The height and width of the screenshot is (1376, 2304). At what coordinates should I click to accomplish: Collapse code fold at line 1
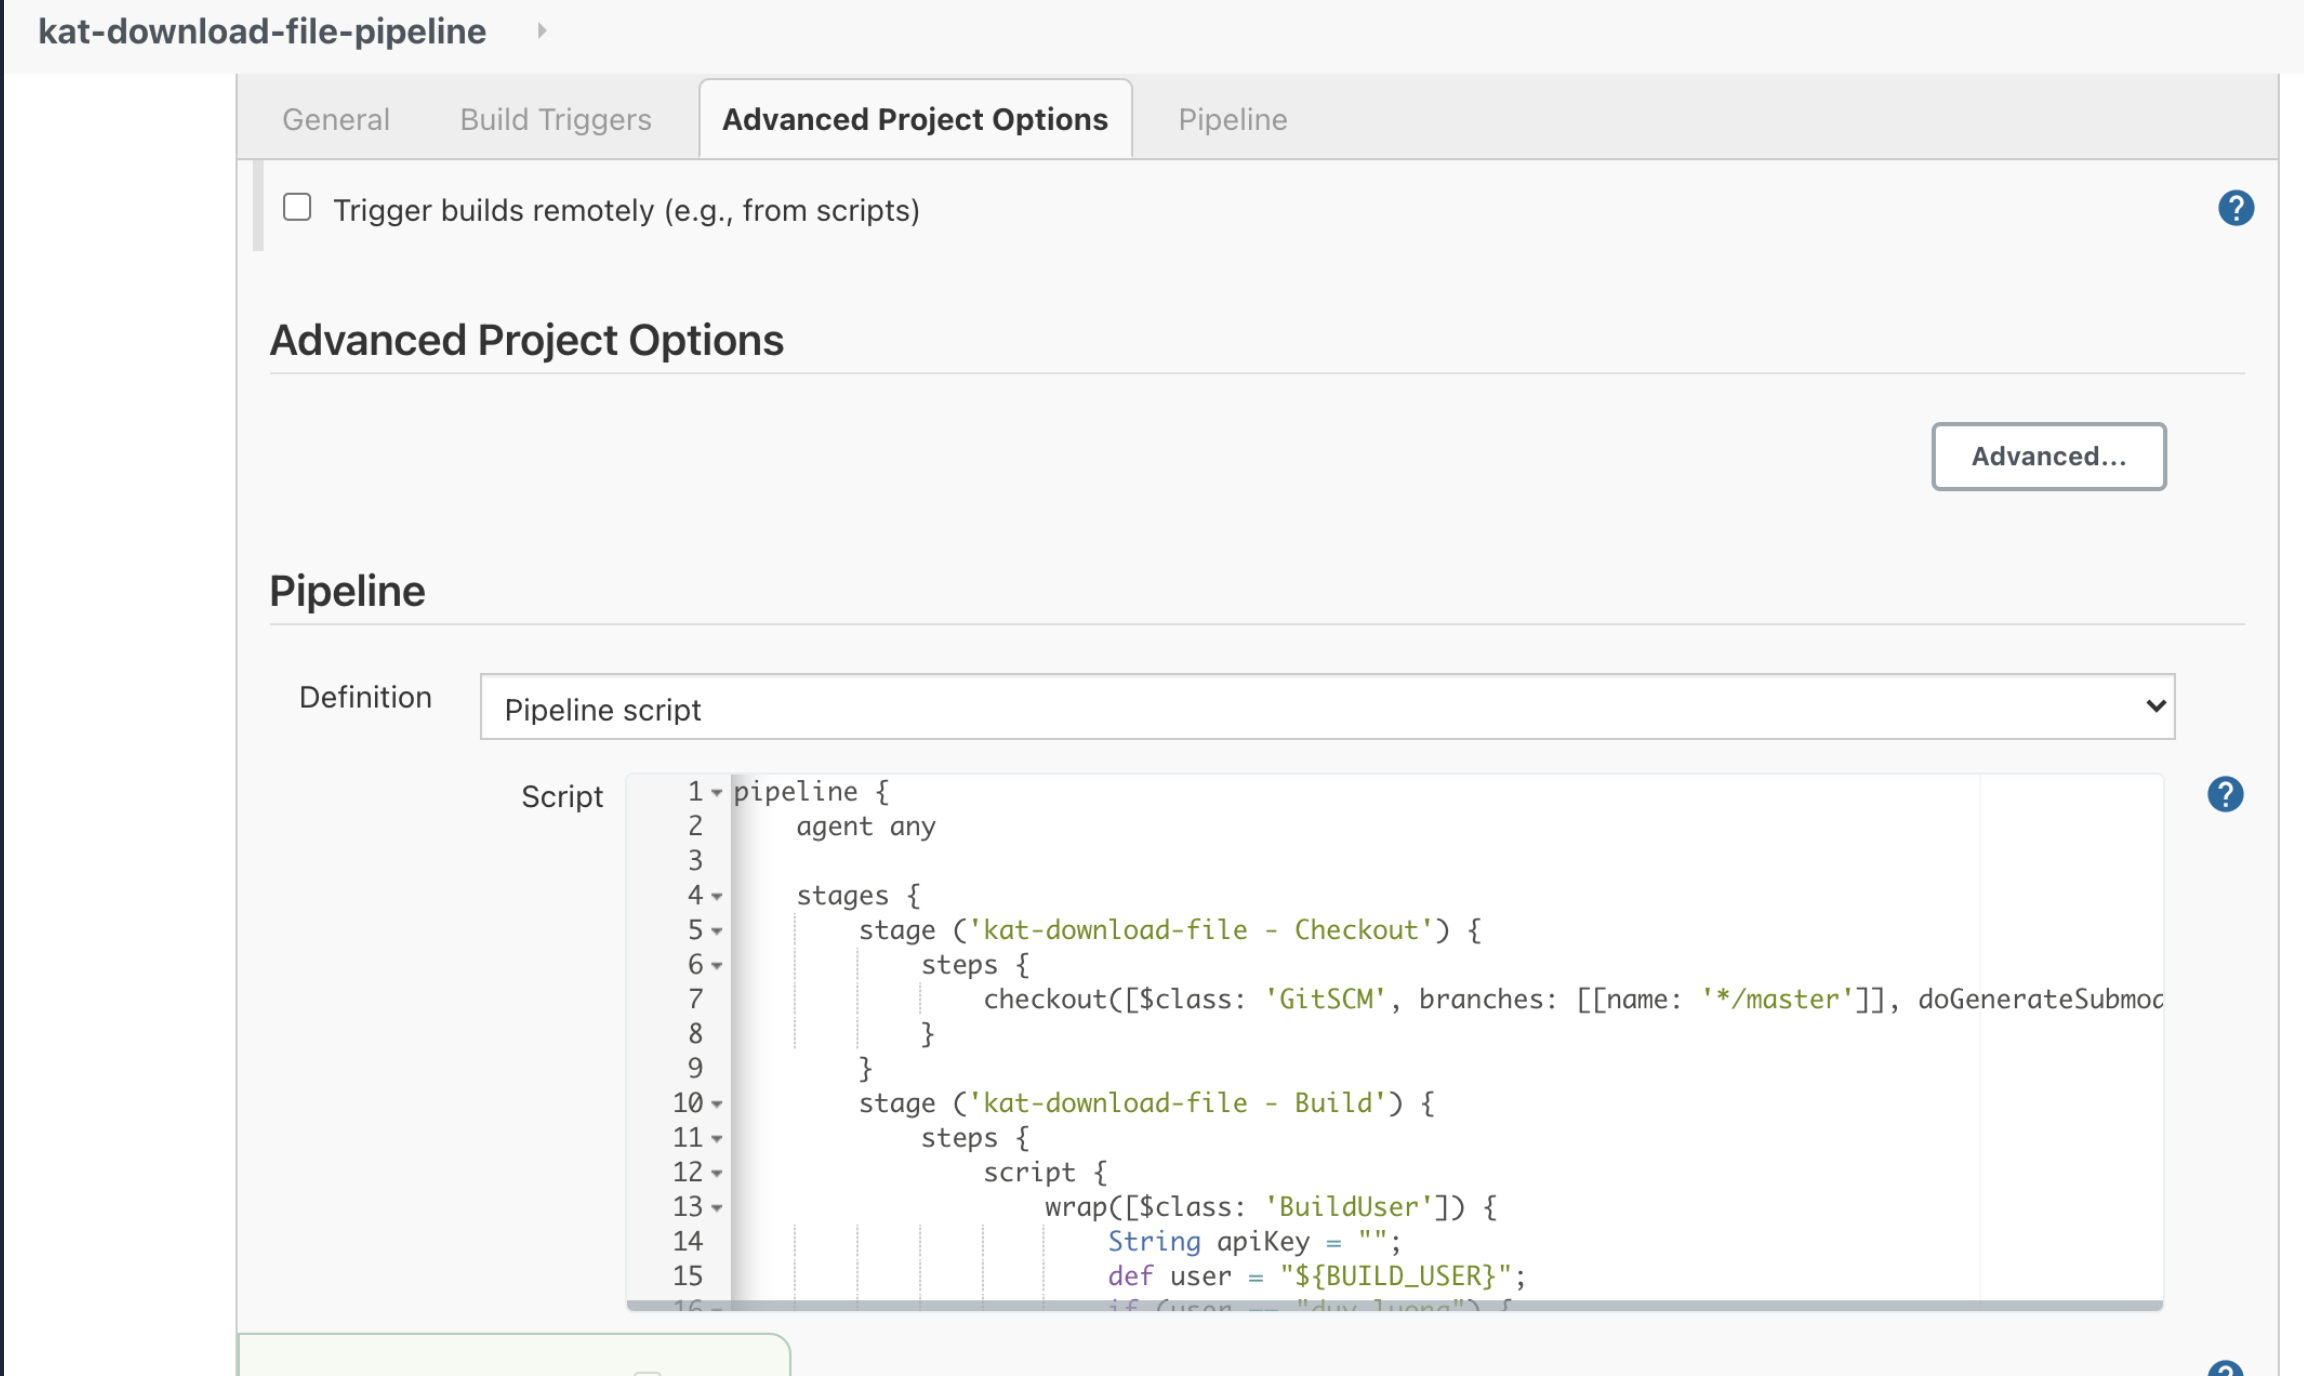(717, 792)
